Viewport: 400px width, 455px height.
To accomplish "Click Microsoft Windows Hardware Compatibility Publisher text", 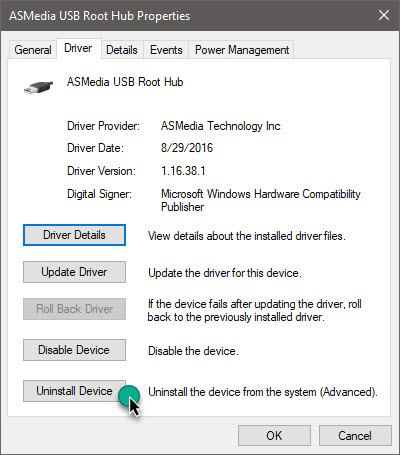I will tap(261, 200).
